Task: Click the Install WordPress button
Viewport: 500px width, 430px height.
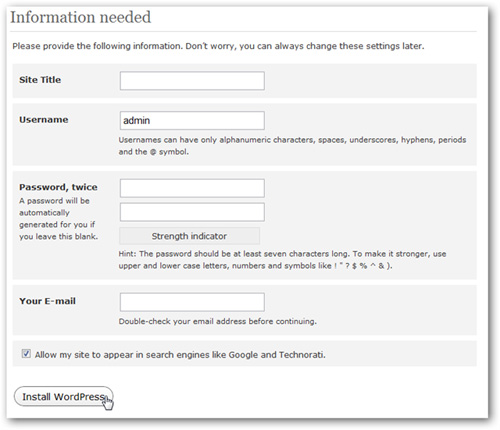Action: click(63, 396)
